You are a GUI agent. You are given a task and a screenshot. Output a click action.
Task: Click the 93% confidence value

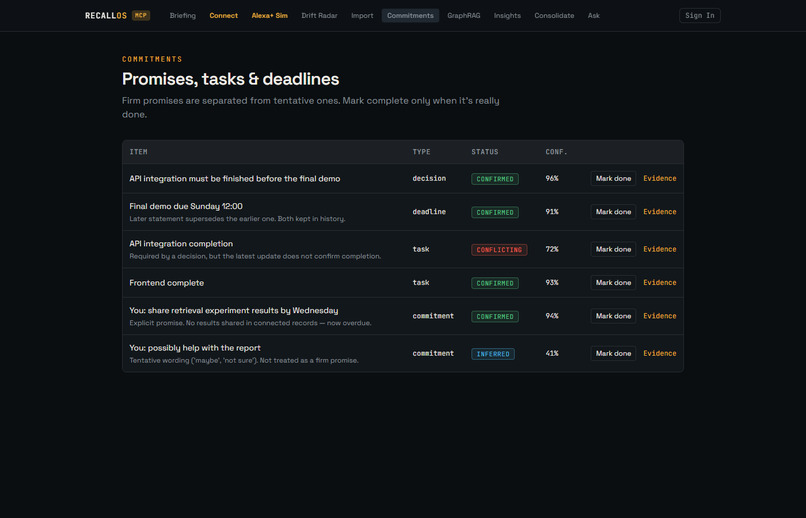click(552, 283)
